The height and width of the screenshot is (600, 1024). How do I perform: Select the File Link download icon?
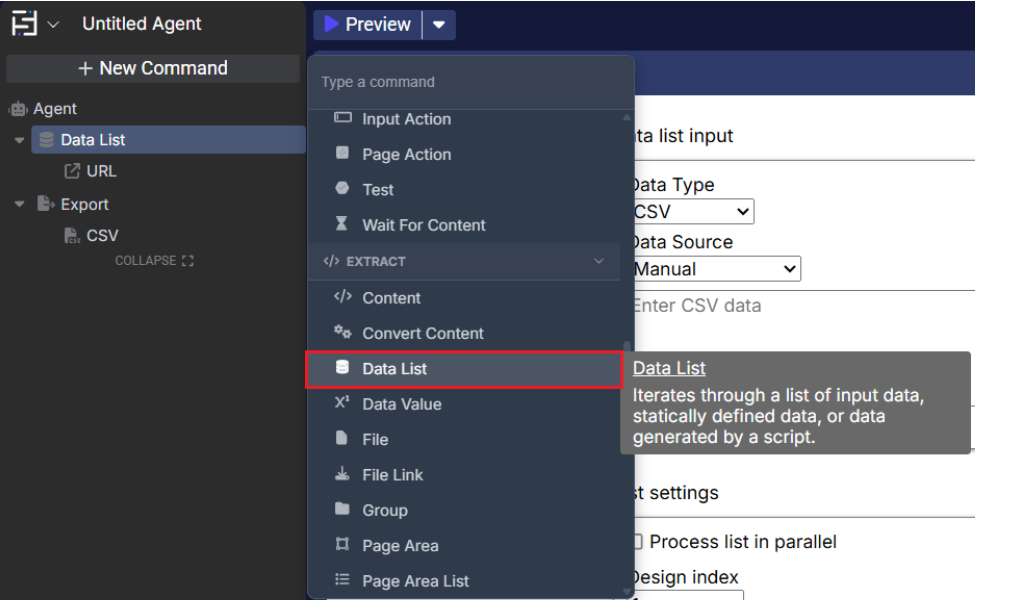pos(342,475)
